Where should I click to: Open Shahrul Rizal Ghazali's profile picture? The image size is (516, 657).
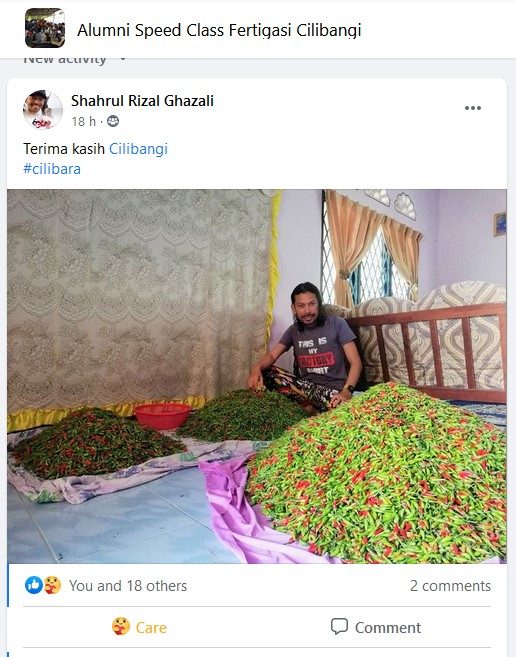43,110
